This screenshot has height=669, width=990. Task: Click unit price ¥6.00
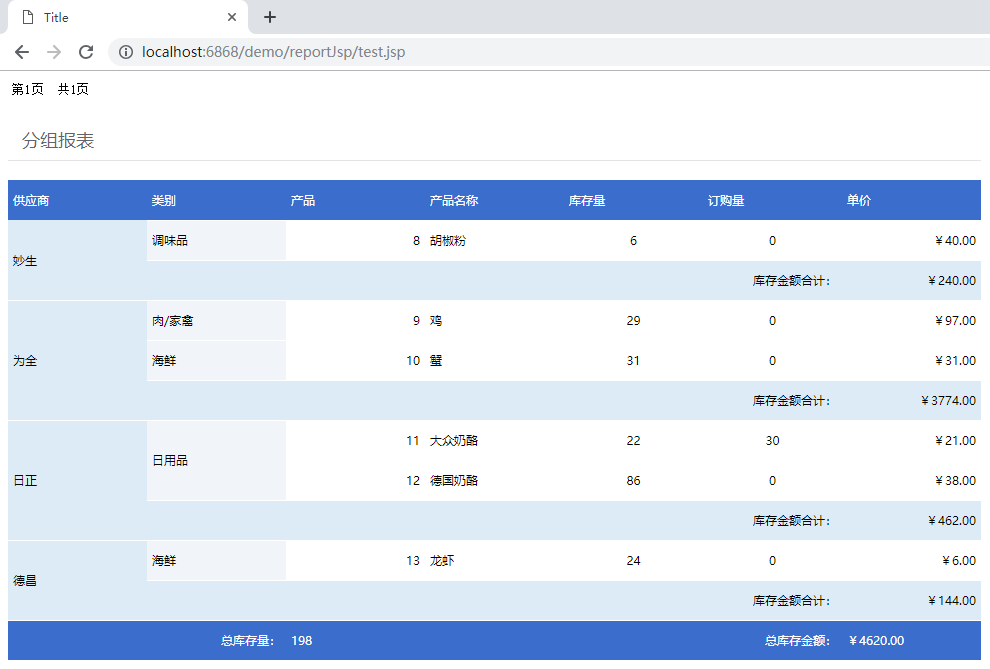click(x=958, y=560)
